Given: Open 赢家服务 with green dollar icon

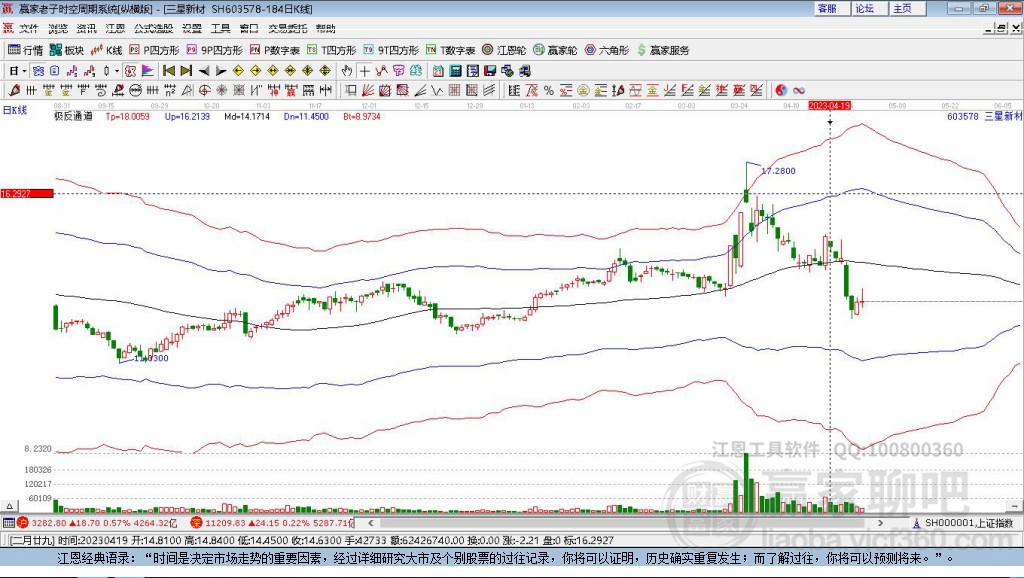Looking at the screenshot, I should tap(663, 50).
